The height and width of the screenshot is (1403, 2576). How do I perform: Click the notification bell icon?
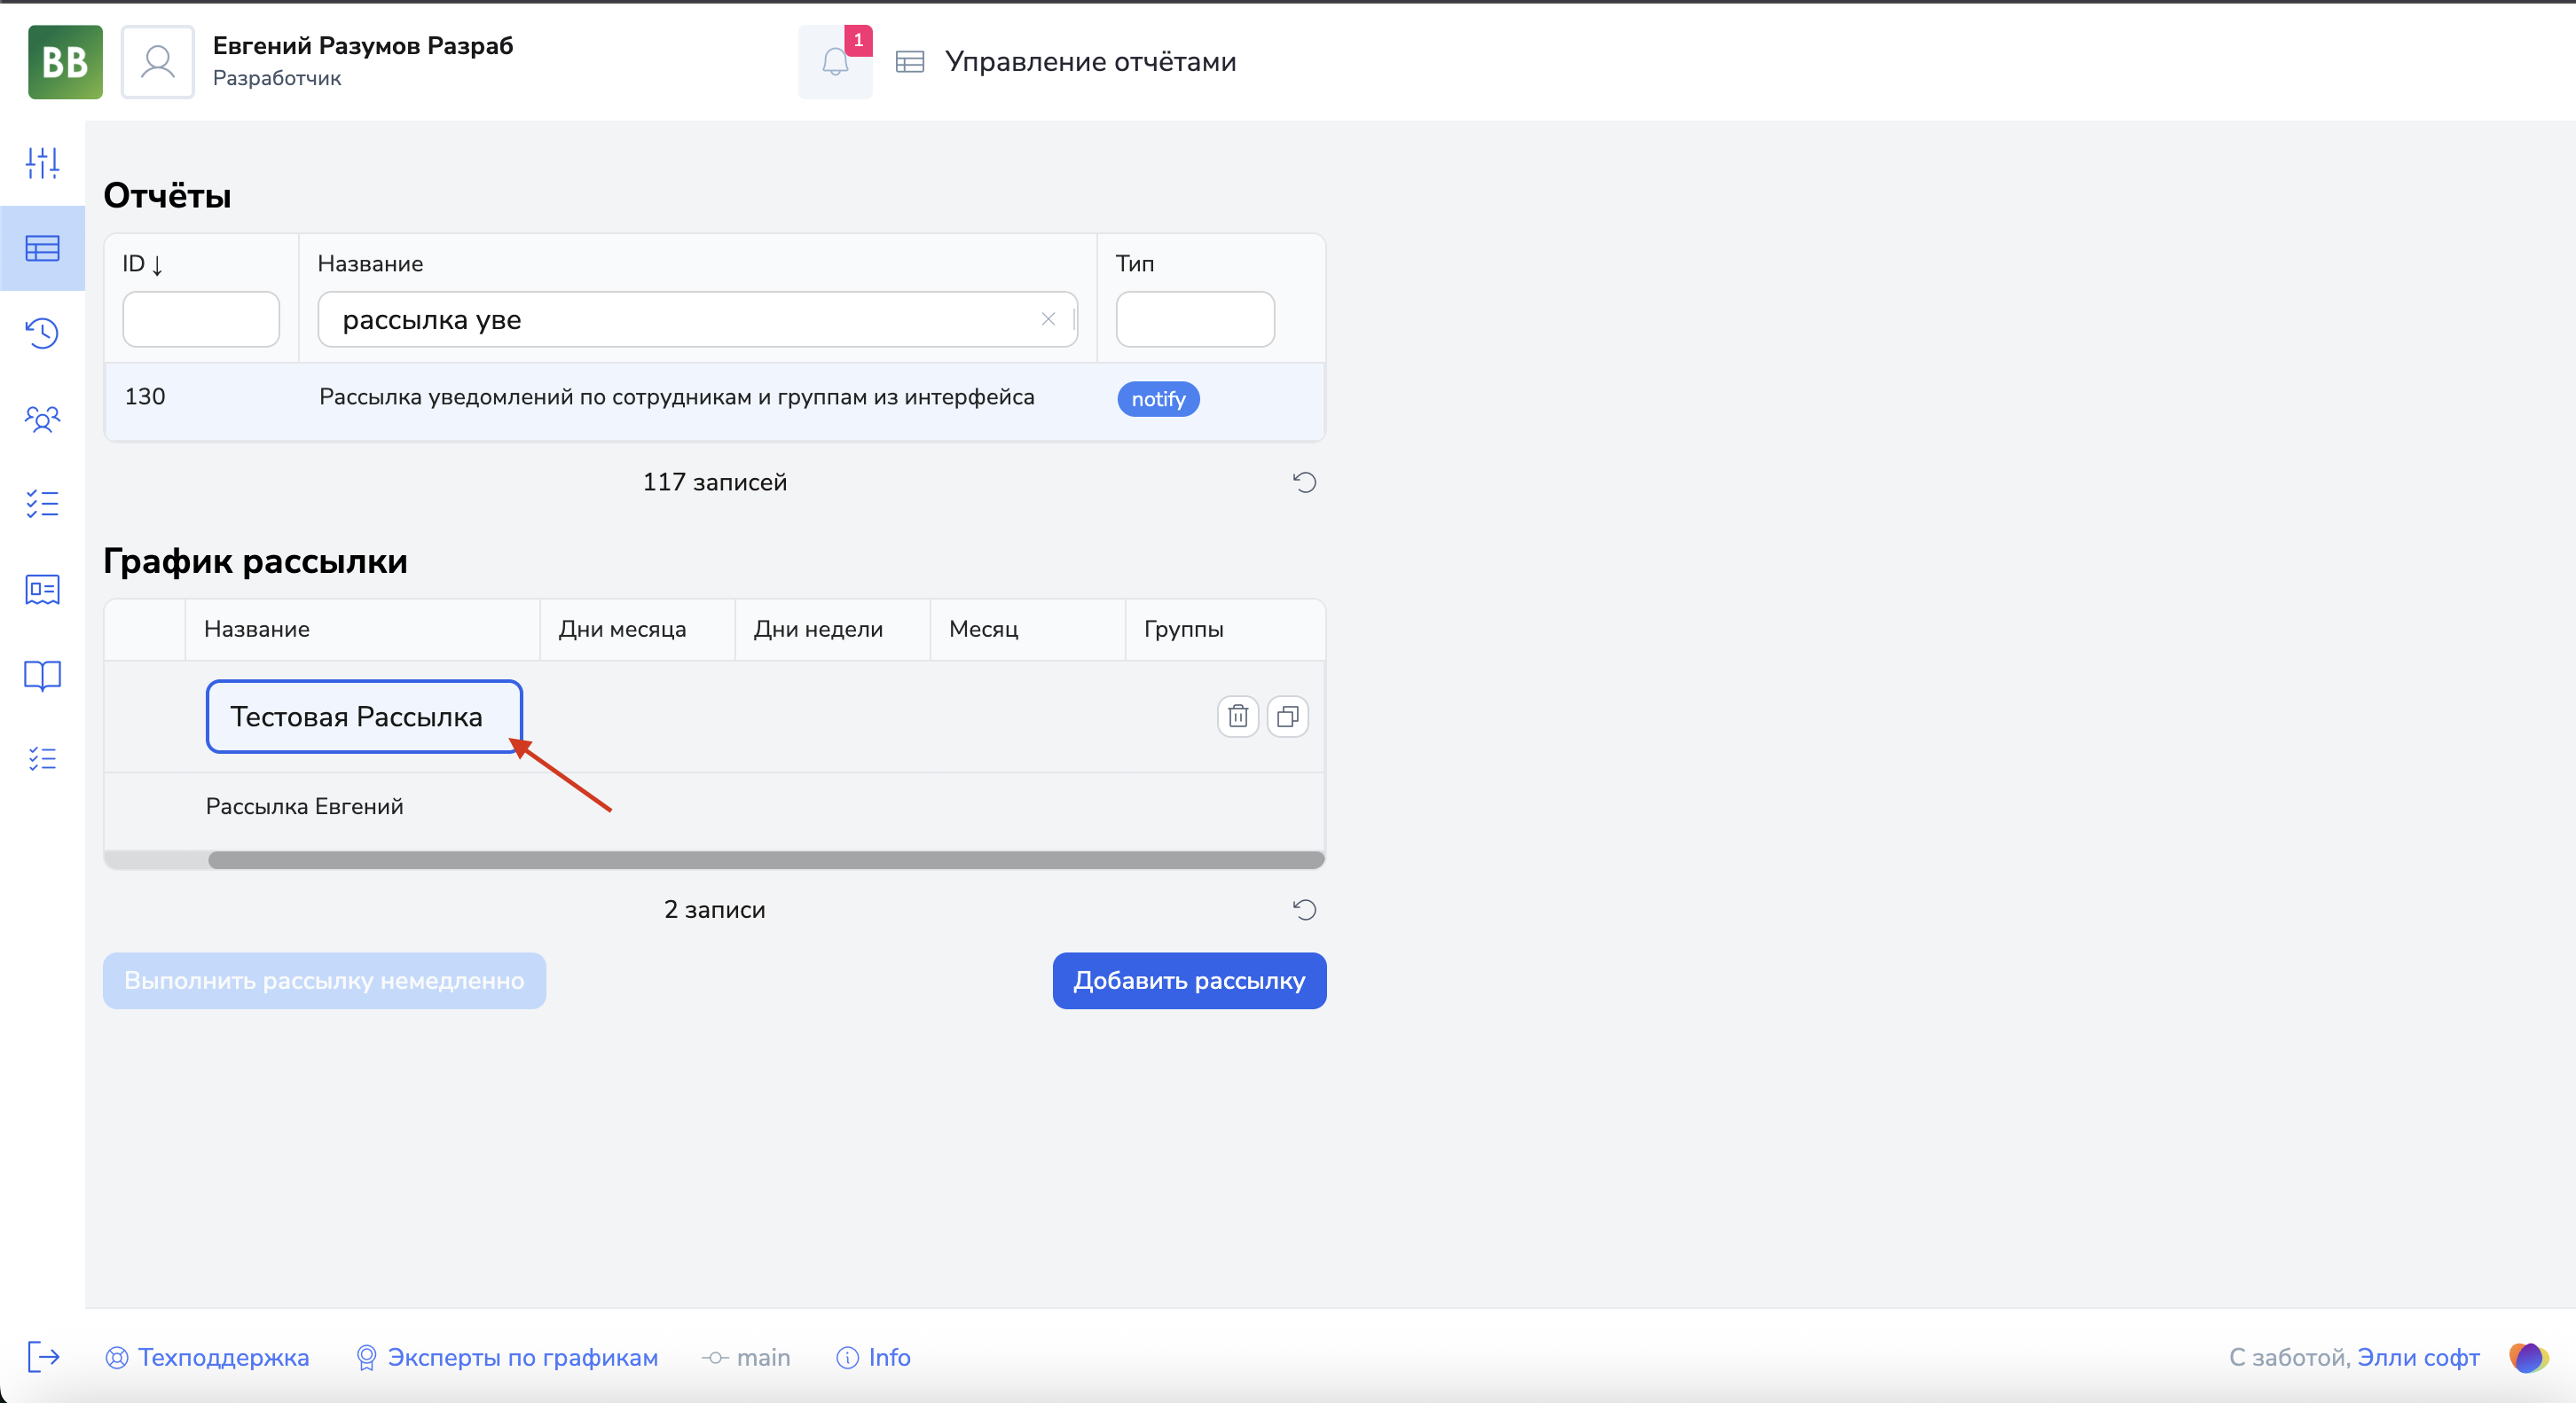click(834, 63)
